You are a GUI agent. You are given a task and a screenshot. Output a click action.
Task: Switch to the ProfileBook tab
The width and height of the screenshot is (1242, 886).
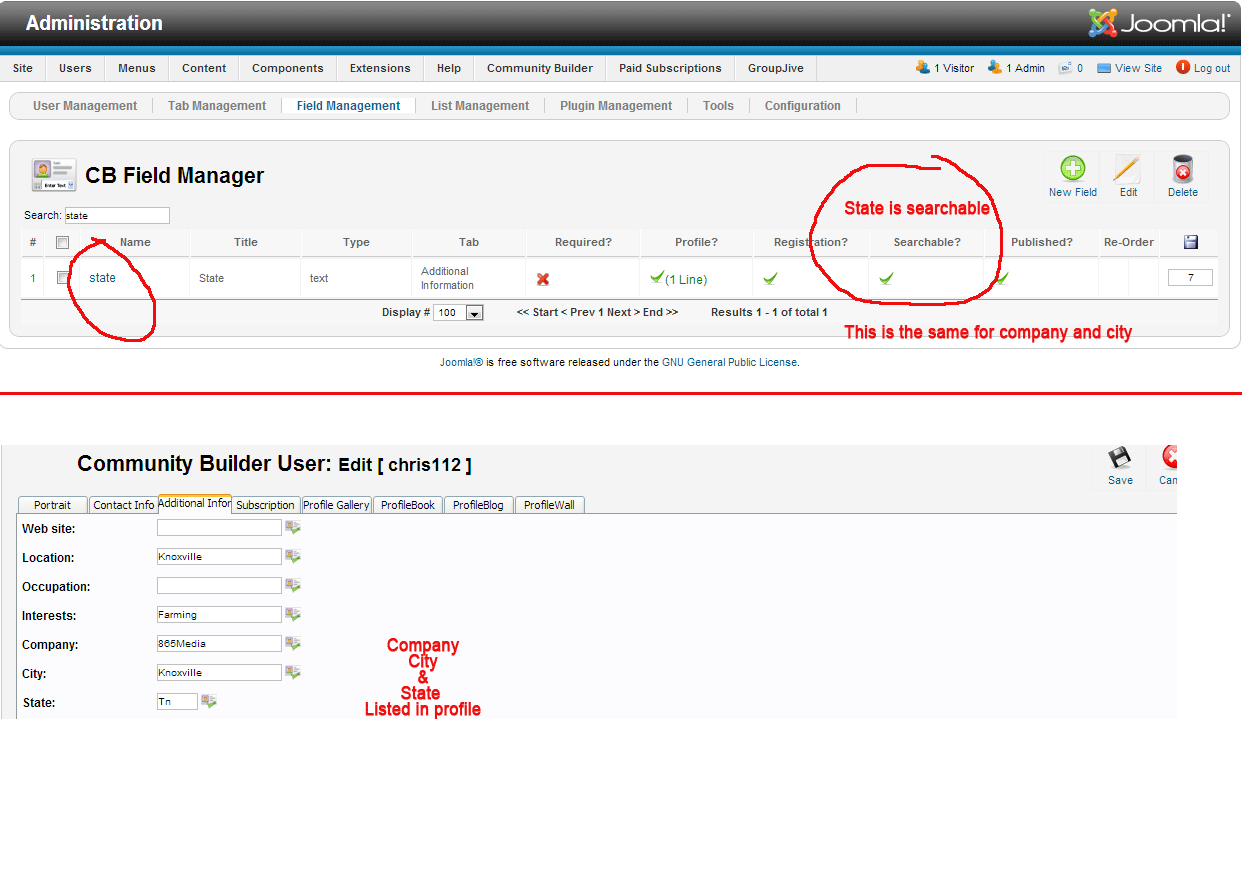(x=408, y=505)
